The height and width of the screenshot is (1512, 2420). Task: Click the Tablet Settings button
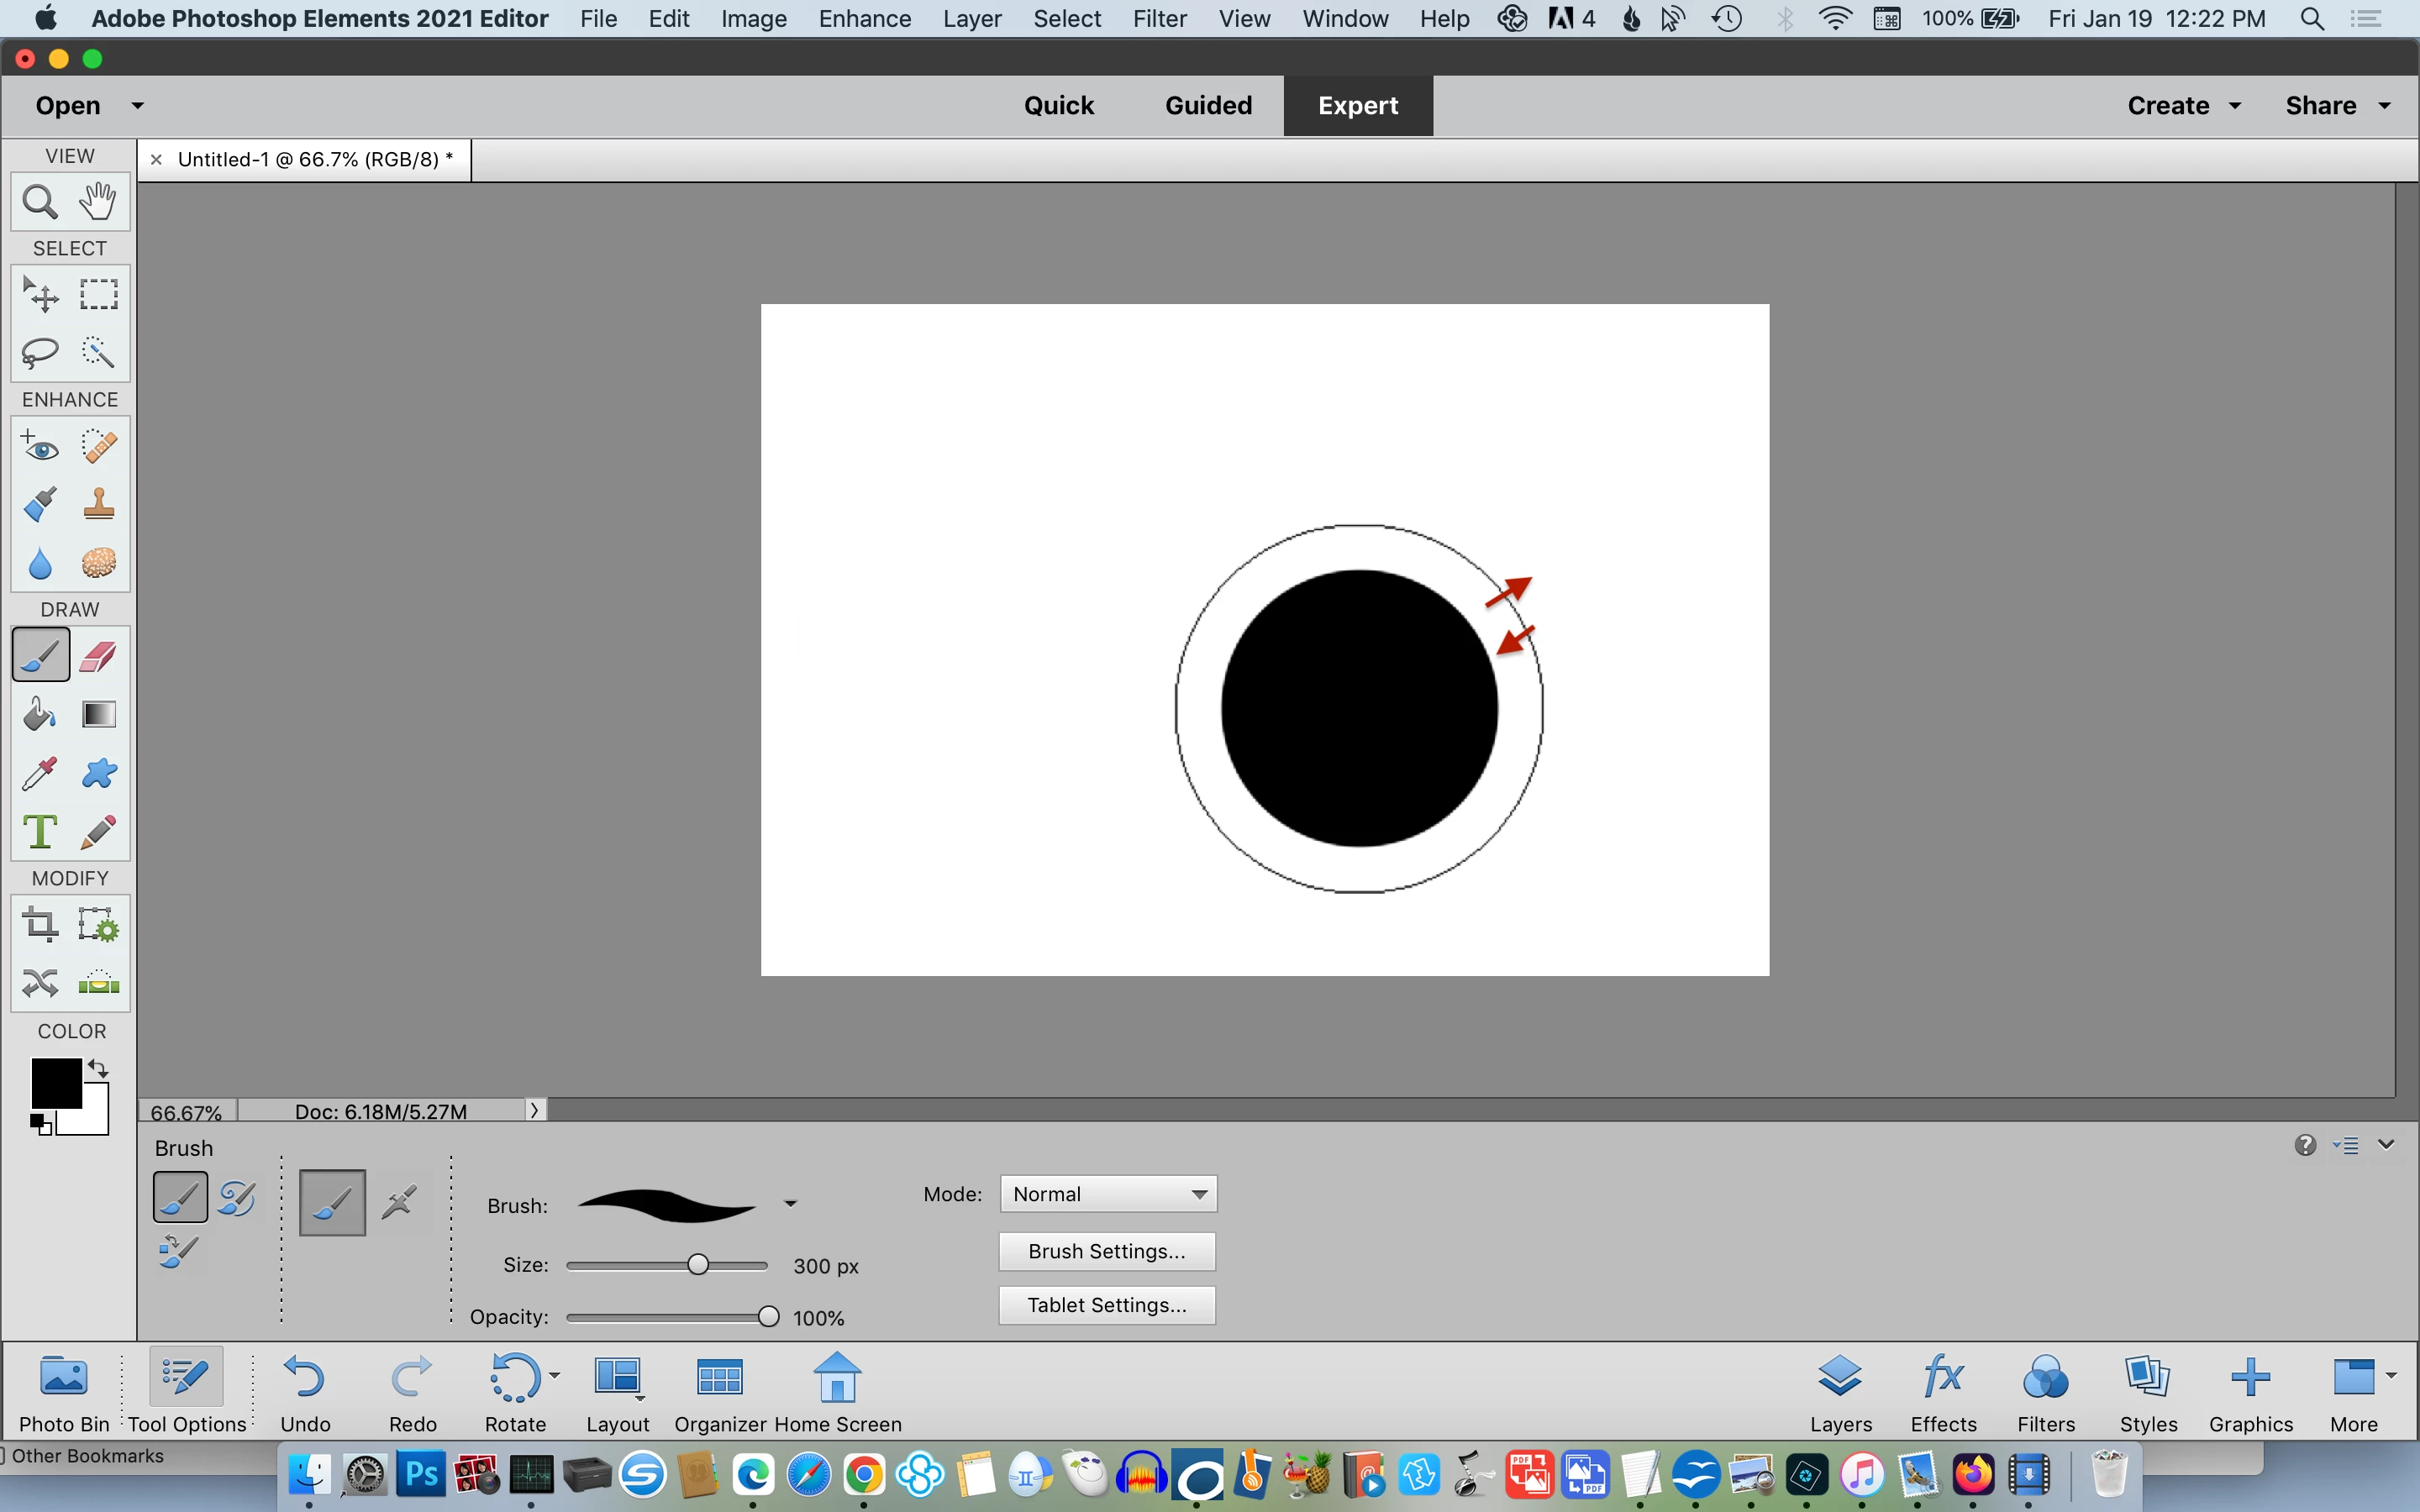pyautogui.click(x=1107, y=1305)
